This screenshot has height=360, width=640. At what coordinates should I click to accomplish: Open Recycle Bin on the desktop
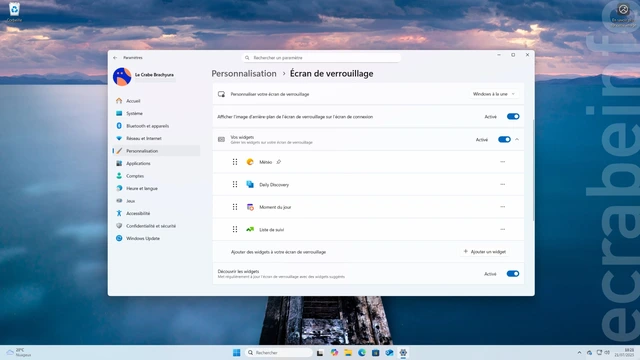14,11
